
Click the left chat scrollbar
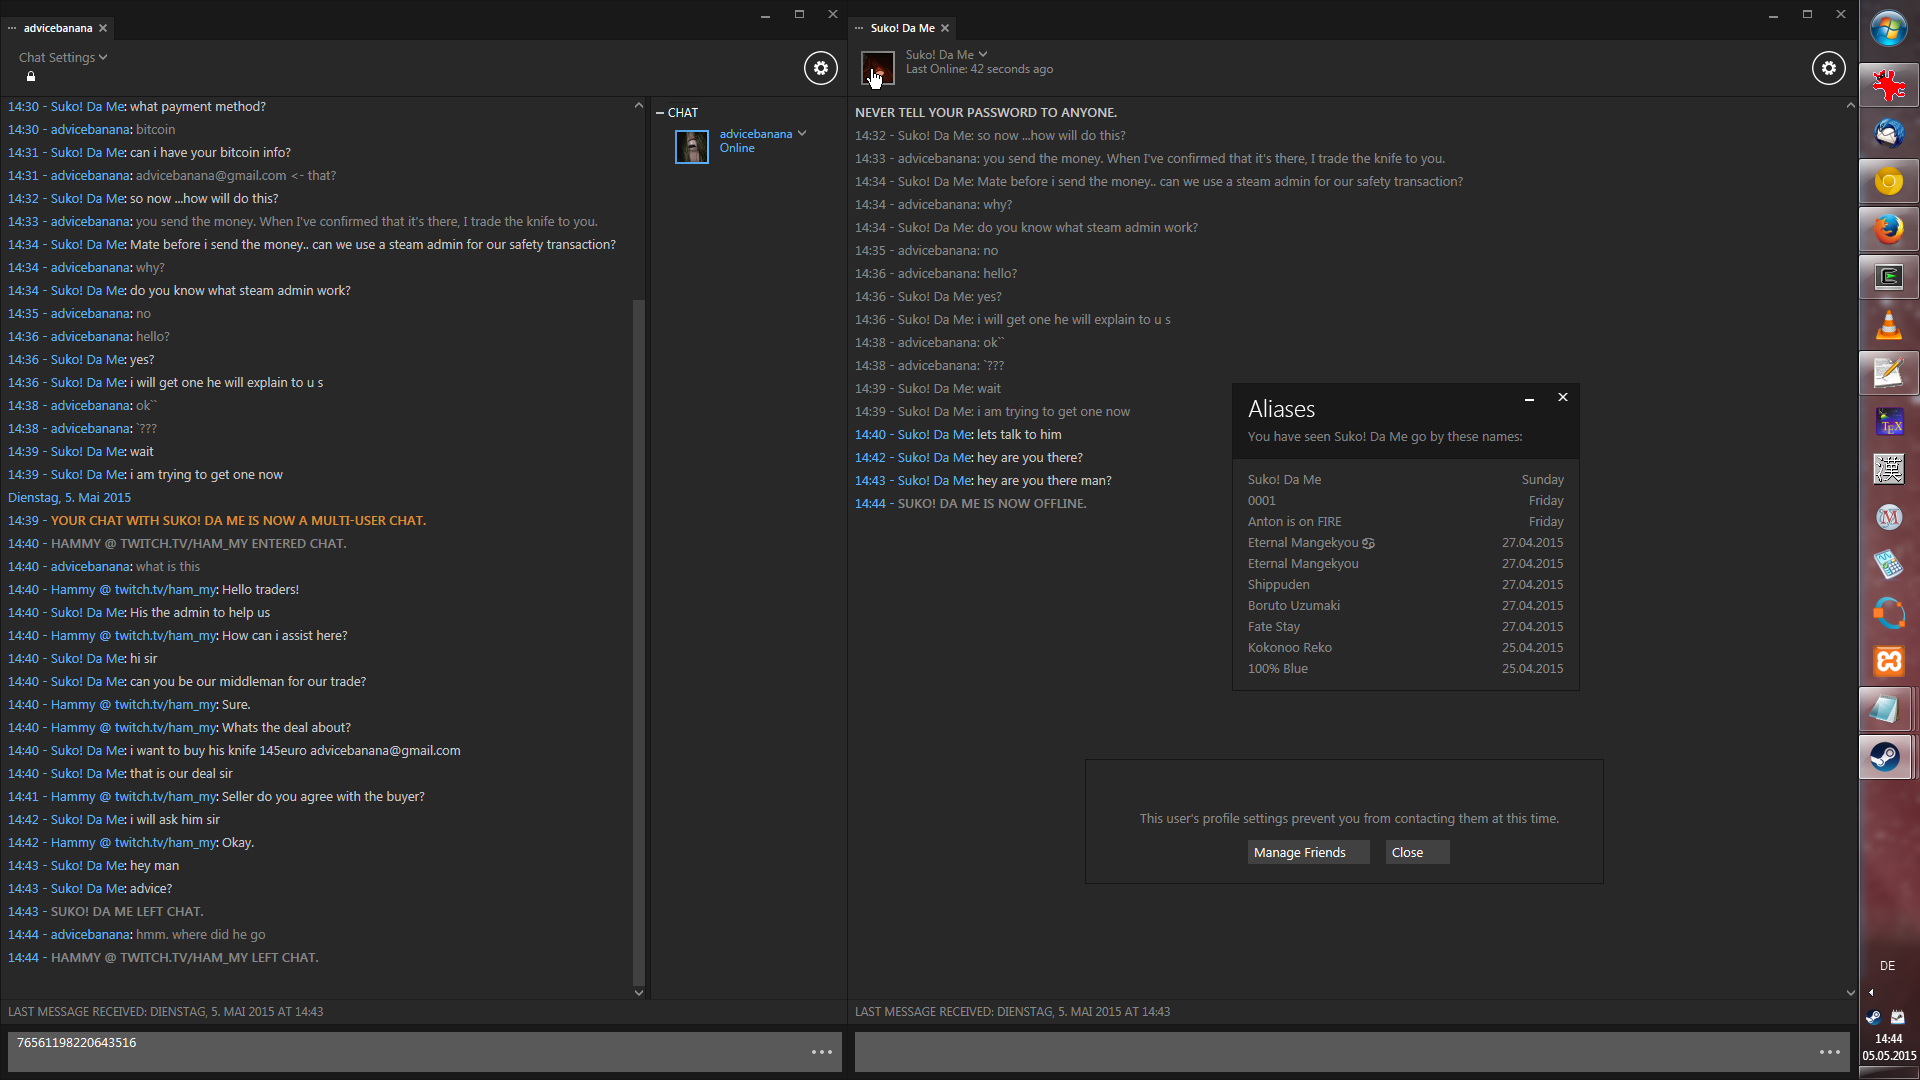pyautogui.click(x=639, y=640)
